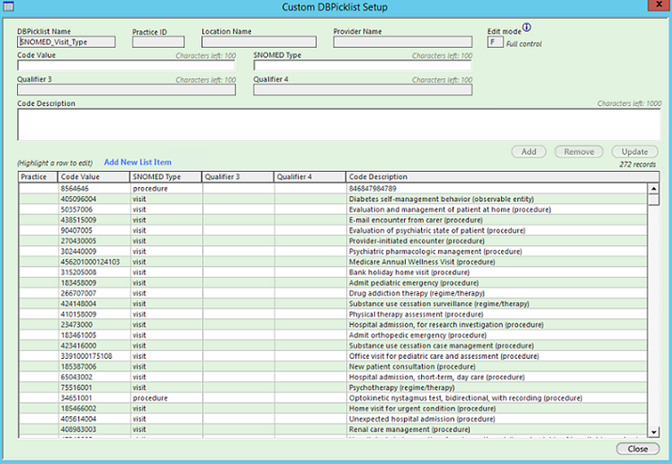Select the Diabetes self-management behavior row
The height and width of the screenshot is (464, 672).
[333, 199]
